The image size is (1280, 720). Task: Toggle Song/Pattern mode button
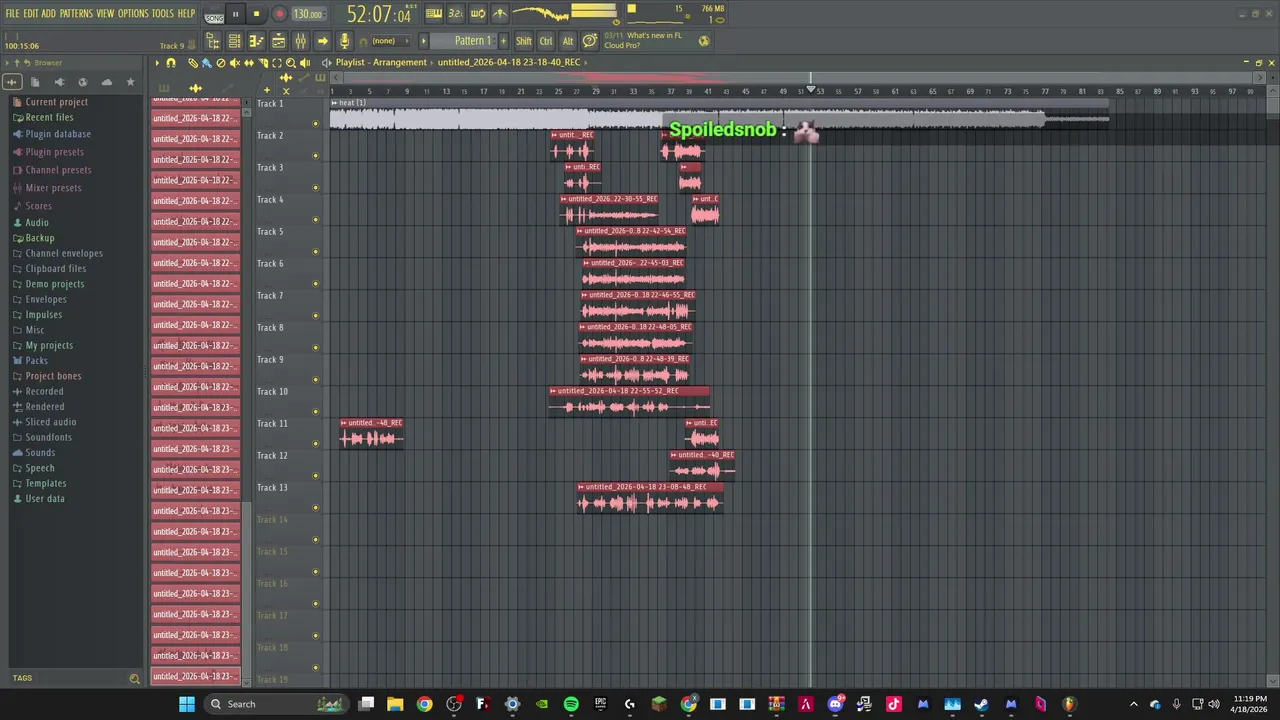(x=214, y=15)
